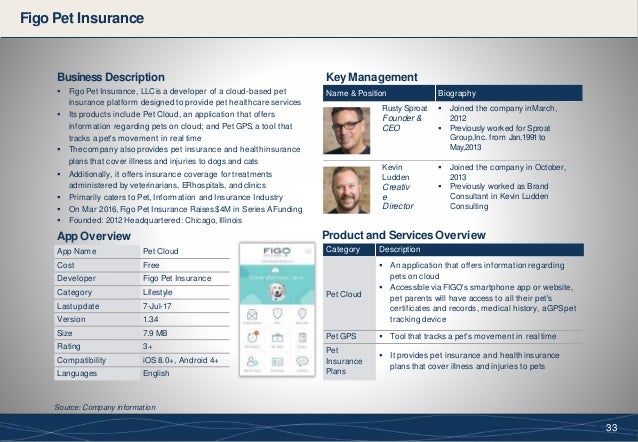Click the Pet Insurance Plans category cell

[x=349, y=361]
